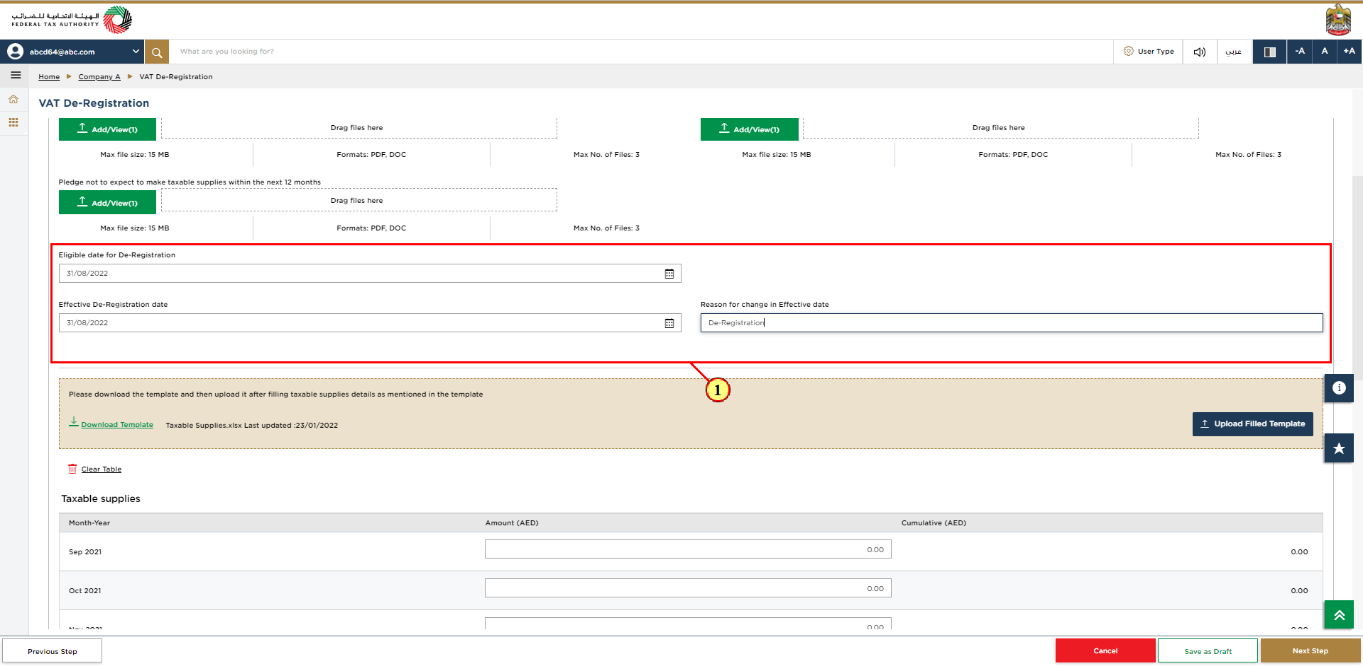
Task: Click first Add/View(1) button top left
Action: coord(107,129)
